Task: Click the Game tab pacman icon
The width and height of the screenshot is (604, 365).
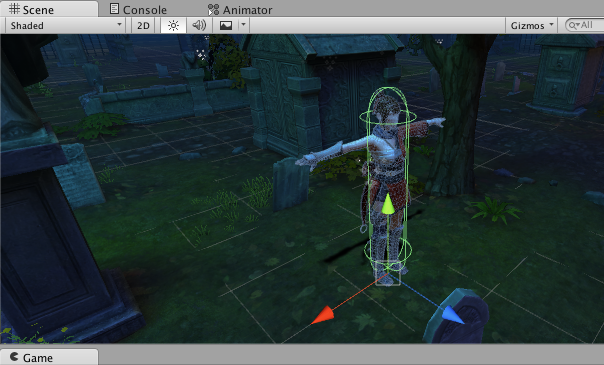Action: coord(14,357)
